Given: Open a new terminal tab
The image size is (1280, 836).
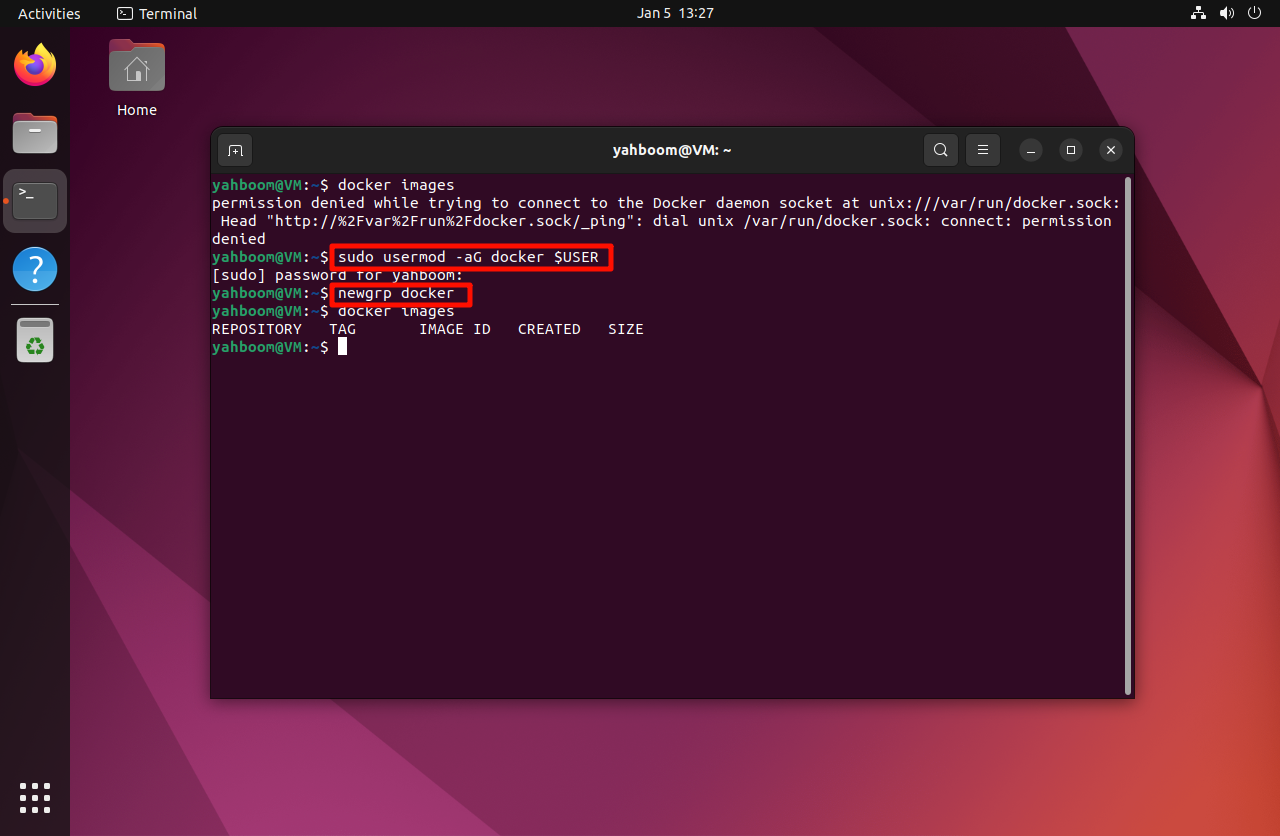Looking at the screenshot, I should pos(234,149).
